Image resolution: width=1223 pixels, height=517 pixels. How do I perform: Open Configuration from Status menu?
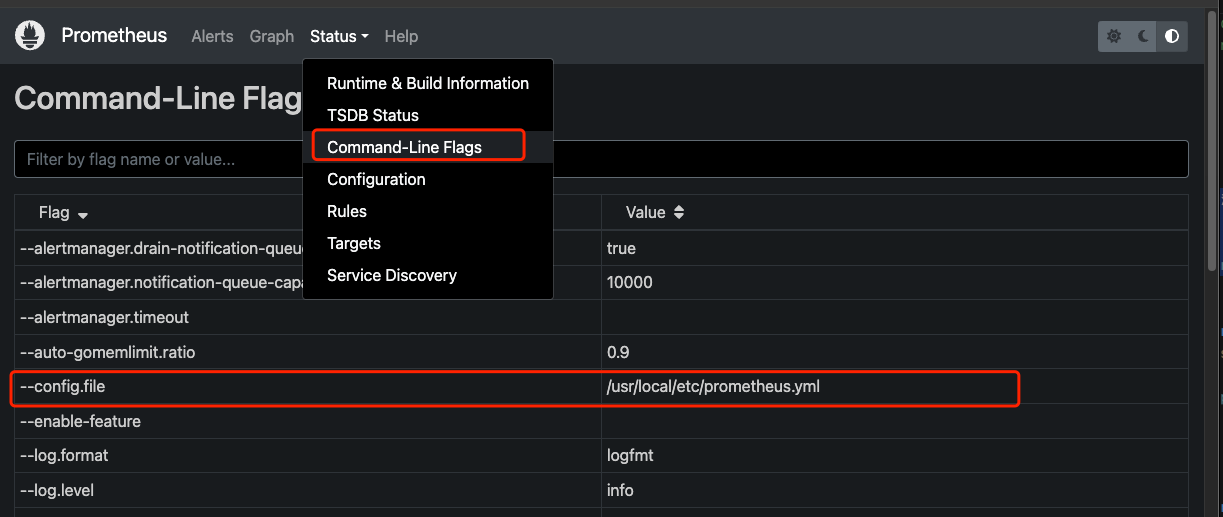pyautogui.click(x=376, y=179)
